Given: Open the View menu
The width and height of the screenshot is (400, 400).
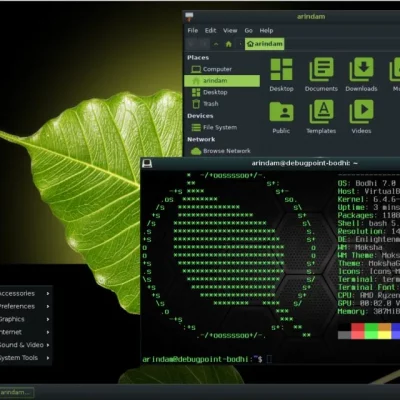Looking at the screenshot, I should [230, 30].
